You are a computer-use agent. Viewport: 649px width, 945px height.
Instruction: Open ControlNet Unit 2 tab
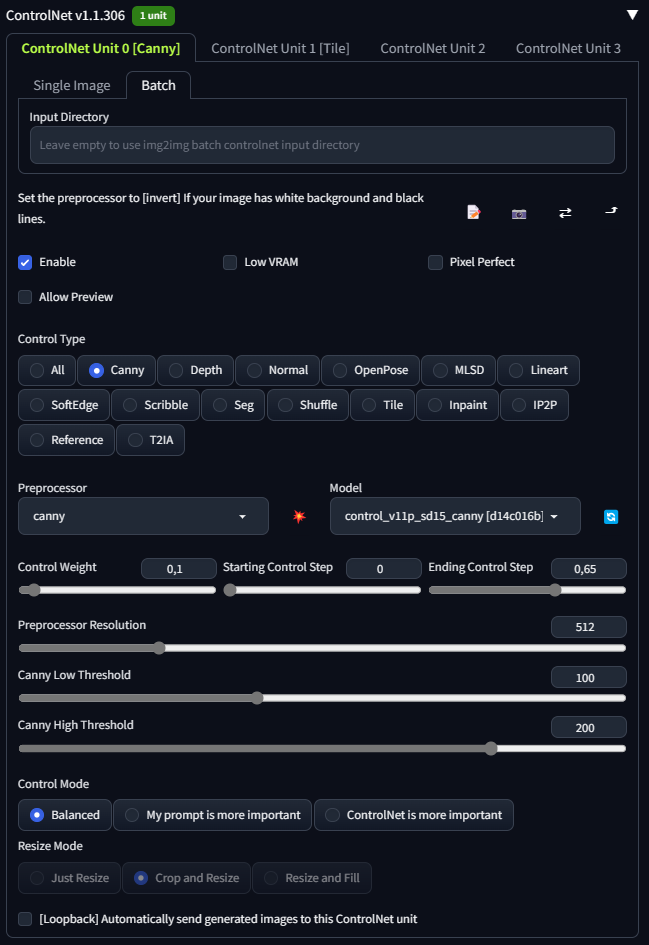click(x=433, y=48)
